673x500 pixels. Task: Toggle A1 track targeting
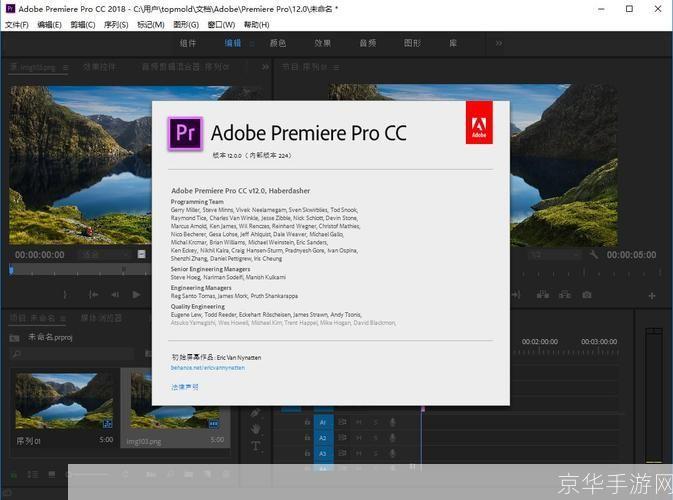click(323, 422)
